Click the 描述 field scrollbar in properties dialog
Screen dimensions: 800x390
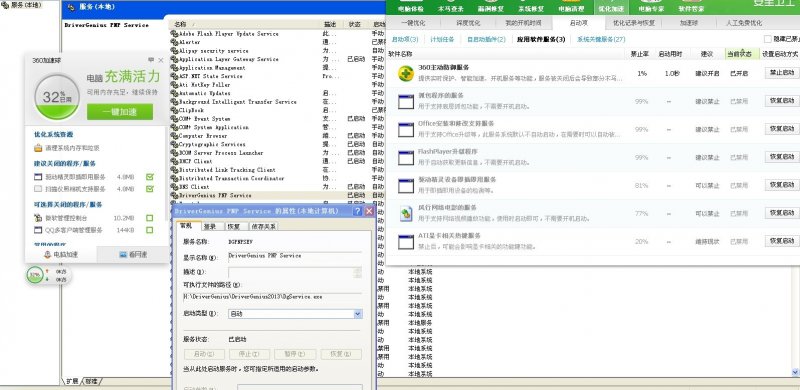(359, 273)
